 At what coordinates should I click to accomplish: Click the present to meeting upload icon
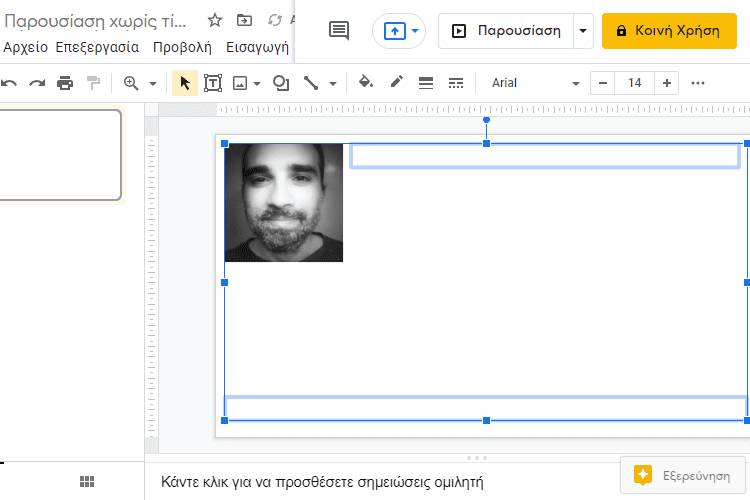pos(395,31)
